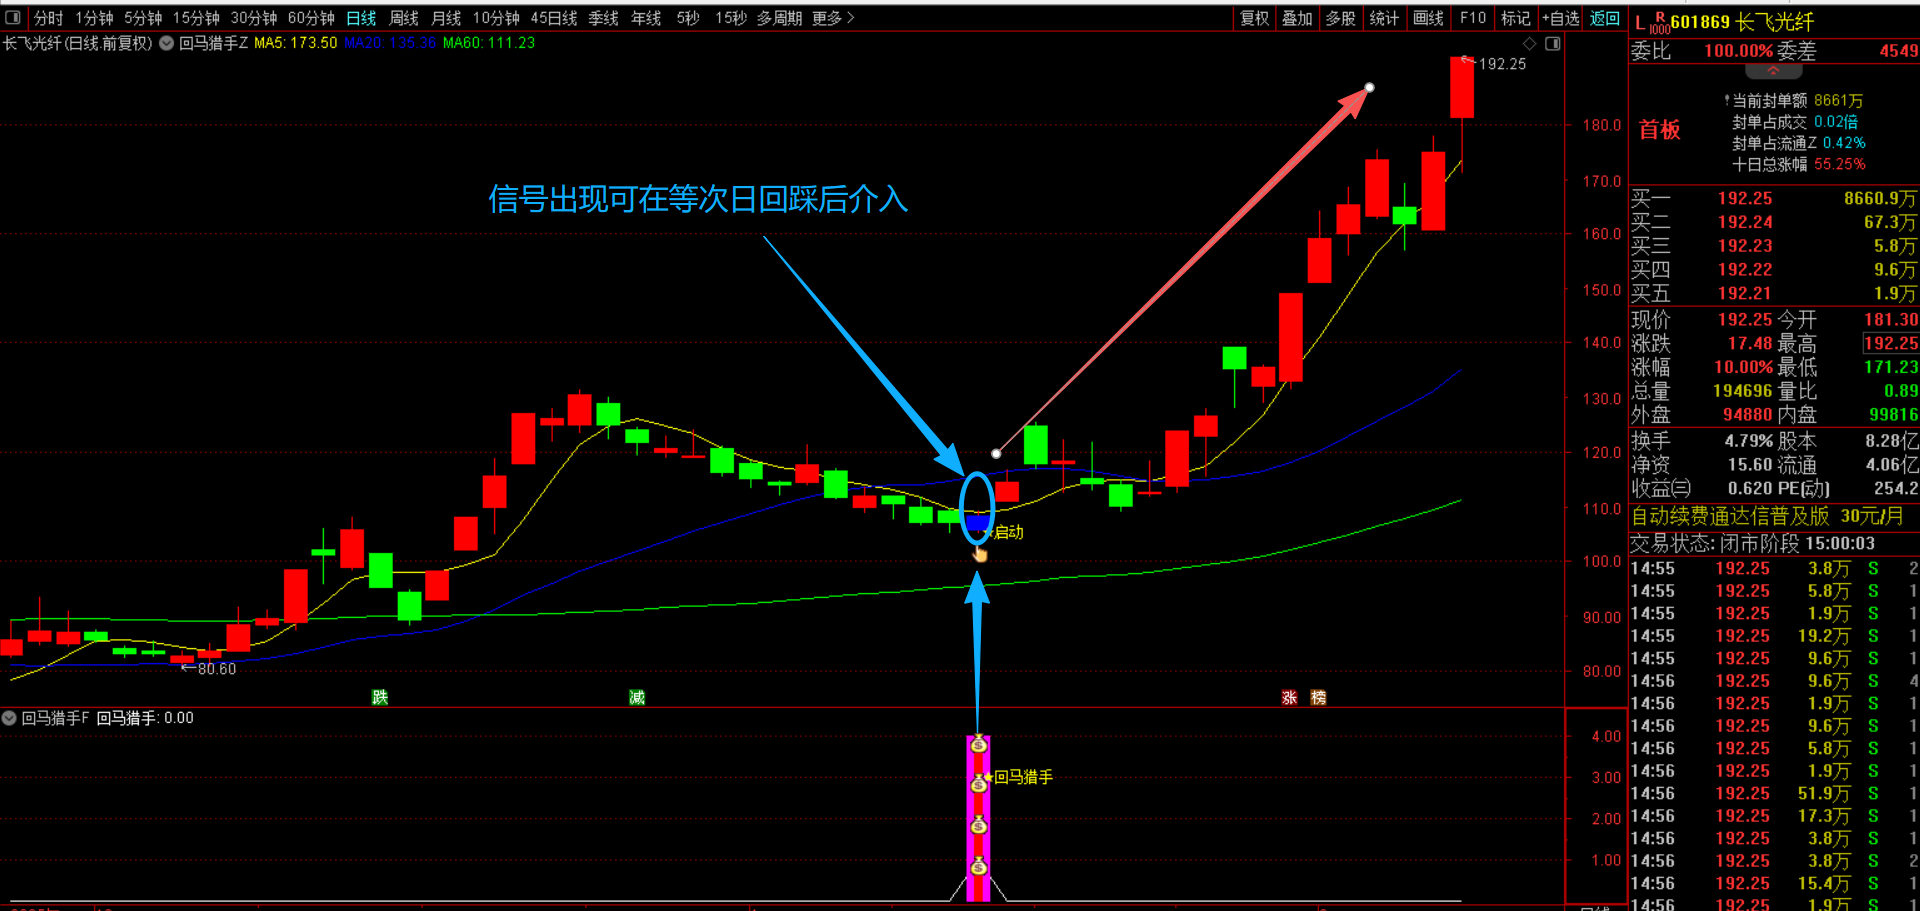The width and height of the screenshot is (1920, 911).
Task: Click the 减 event marker below chart
Action: (637, 697)
